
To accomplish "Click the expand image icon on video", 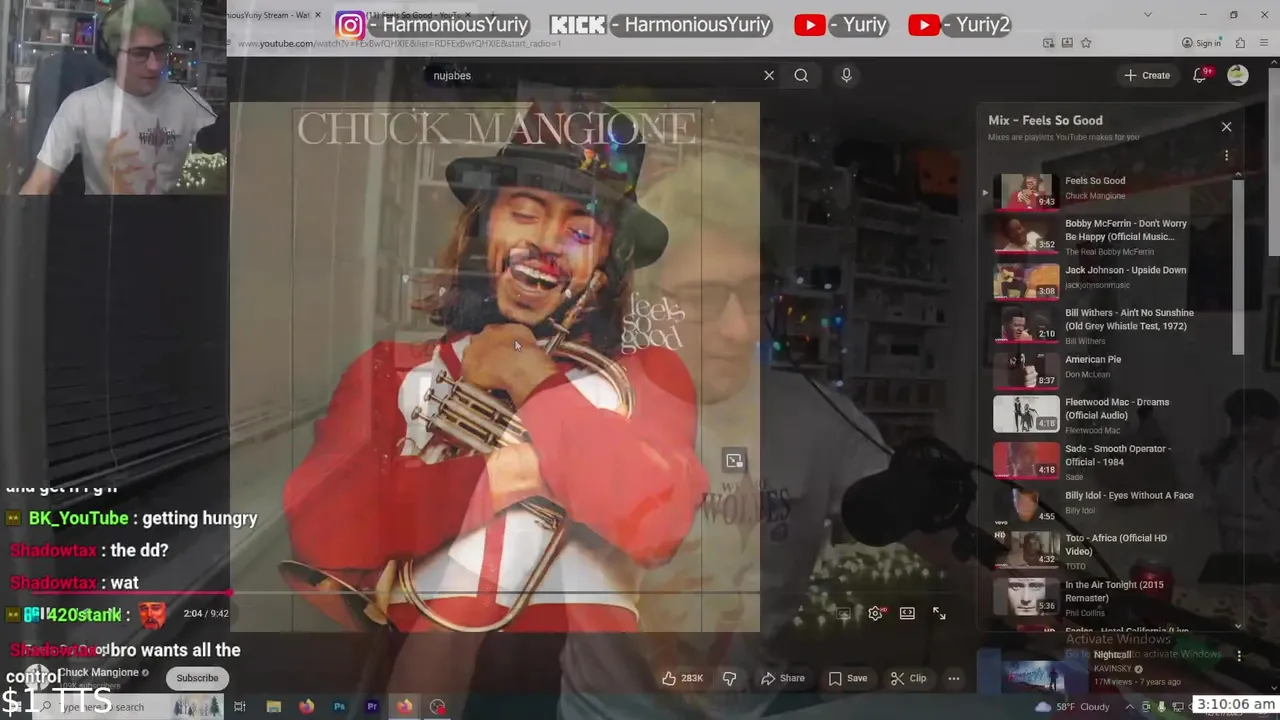I will [x=734, y=460].
